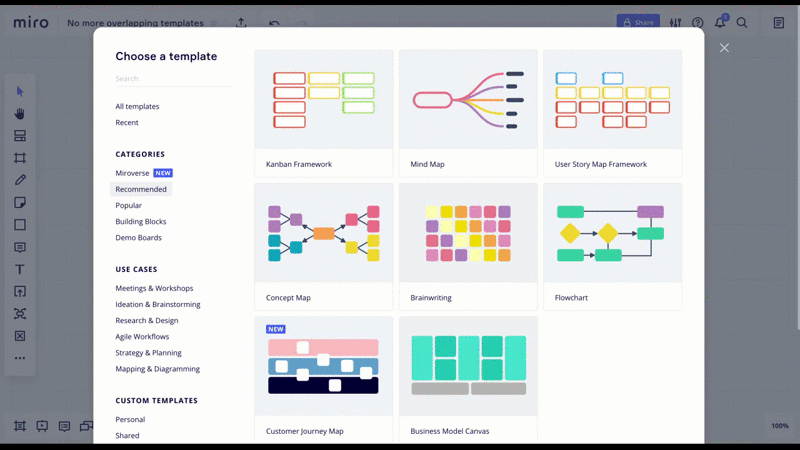Open comments list in bottom toolbar
Image resolution: width=800 pixels, height=450 pixels.
tap(64, 426)
